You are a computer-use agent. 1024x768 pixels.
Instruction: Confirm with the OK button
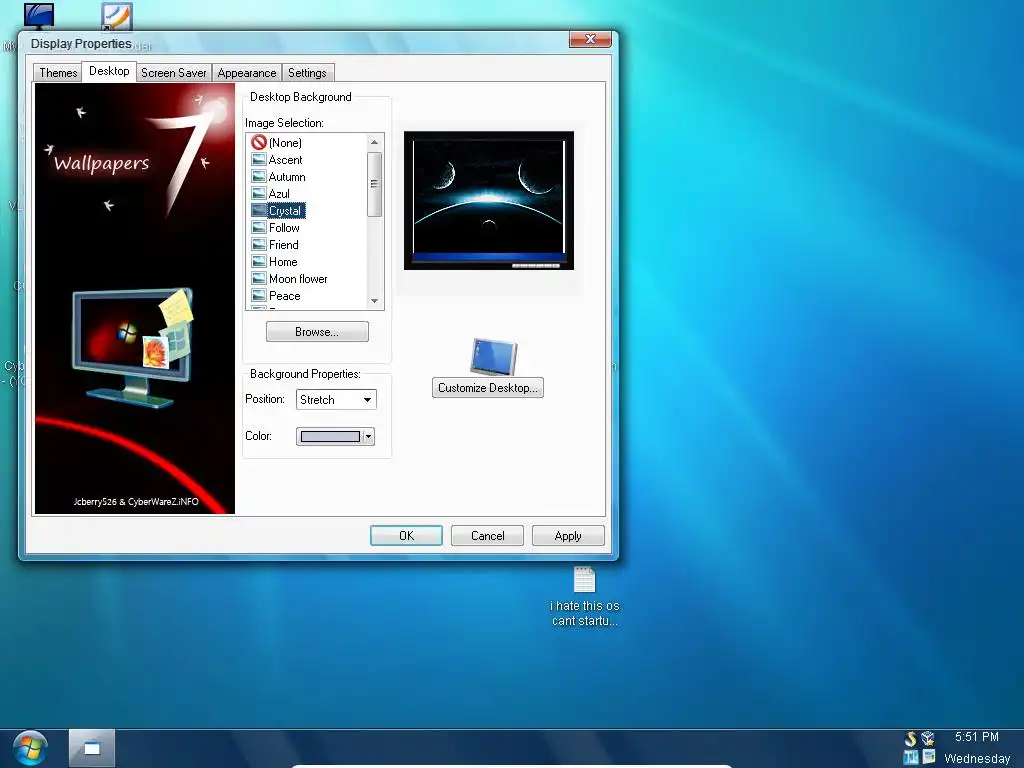(x=406, y=536)
